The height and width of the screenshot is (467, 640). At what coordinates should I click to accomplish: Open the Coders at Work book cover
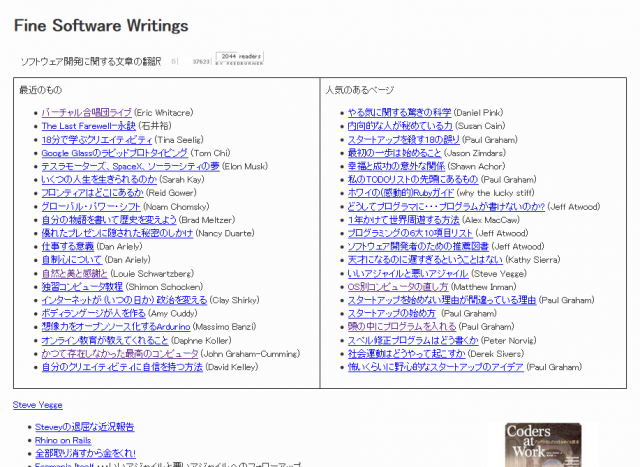point(543,445)
